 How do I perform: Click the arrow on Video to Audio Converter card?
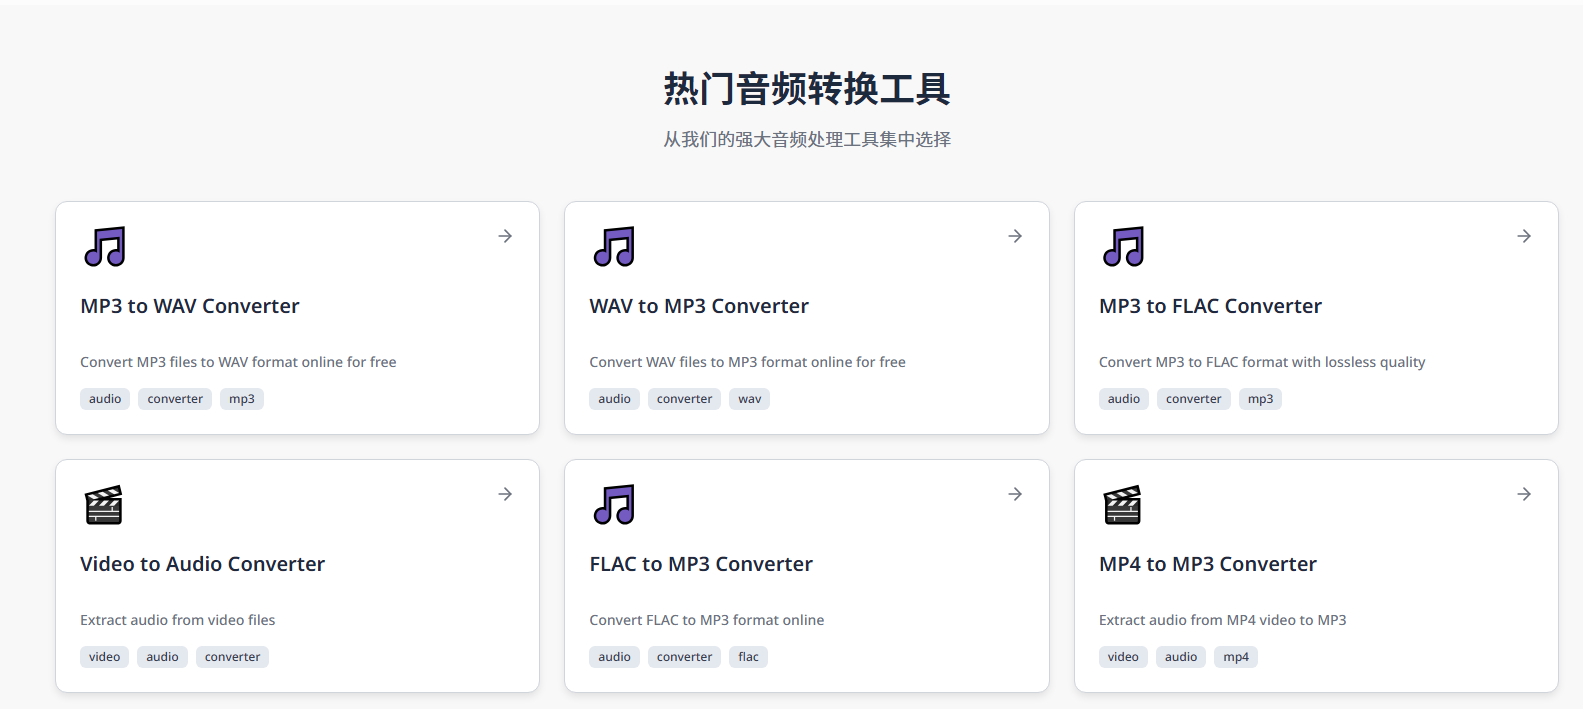pos(505,494)
